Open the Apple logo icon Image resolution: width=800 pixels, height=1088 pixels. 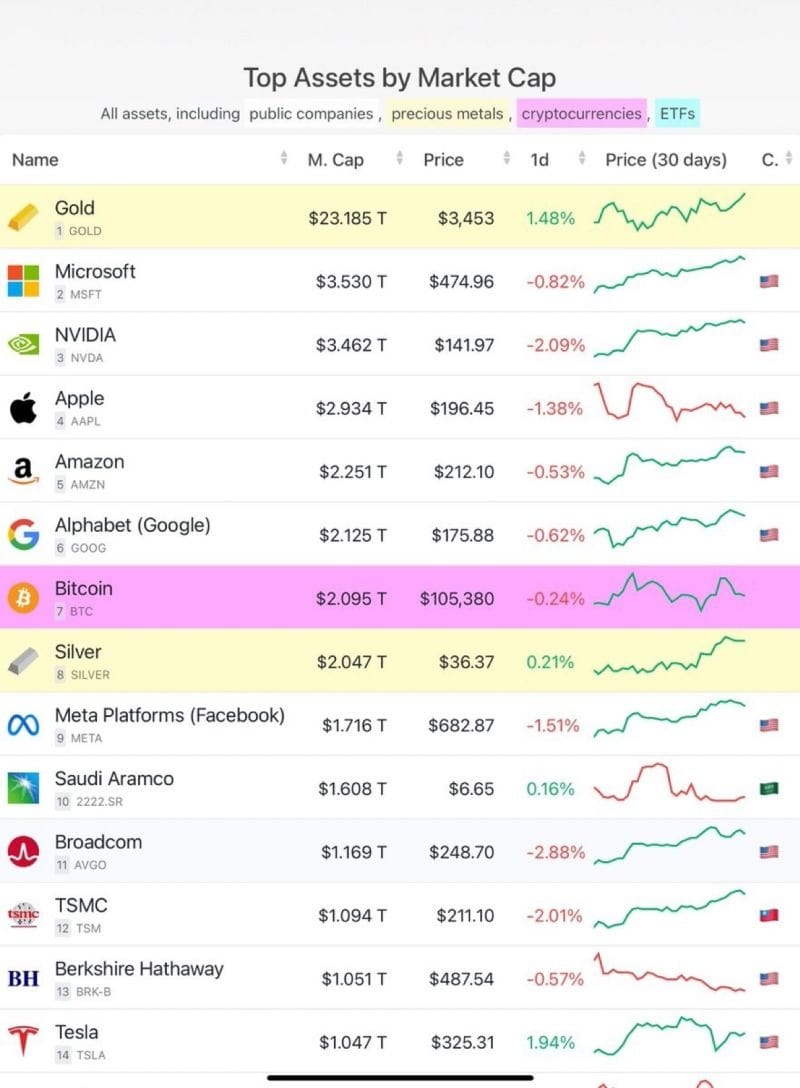point(23,408)
